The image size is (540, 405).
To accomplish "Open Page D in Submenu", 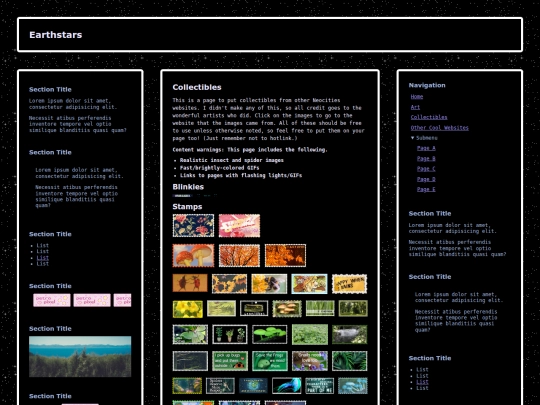I will tap(426, 179).
